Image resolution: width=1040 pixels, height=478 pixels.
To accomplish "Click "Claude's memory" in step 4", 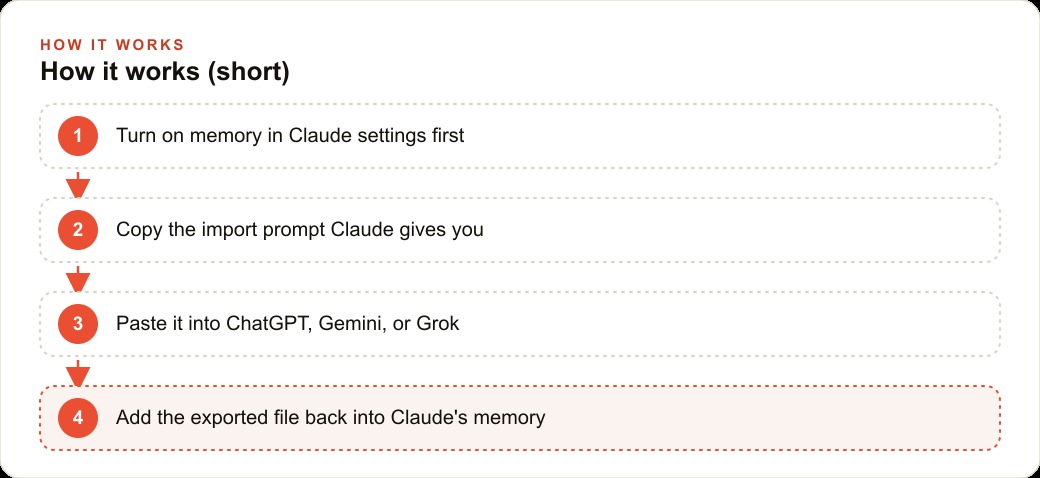I will 468,418.
